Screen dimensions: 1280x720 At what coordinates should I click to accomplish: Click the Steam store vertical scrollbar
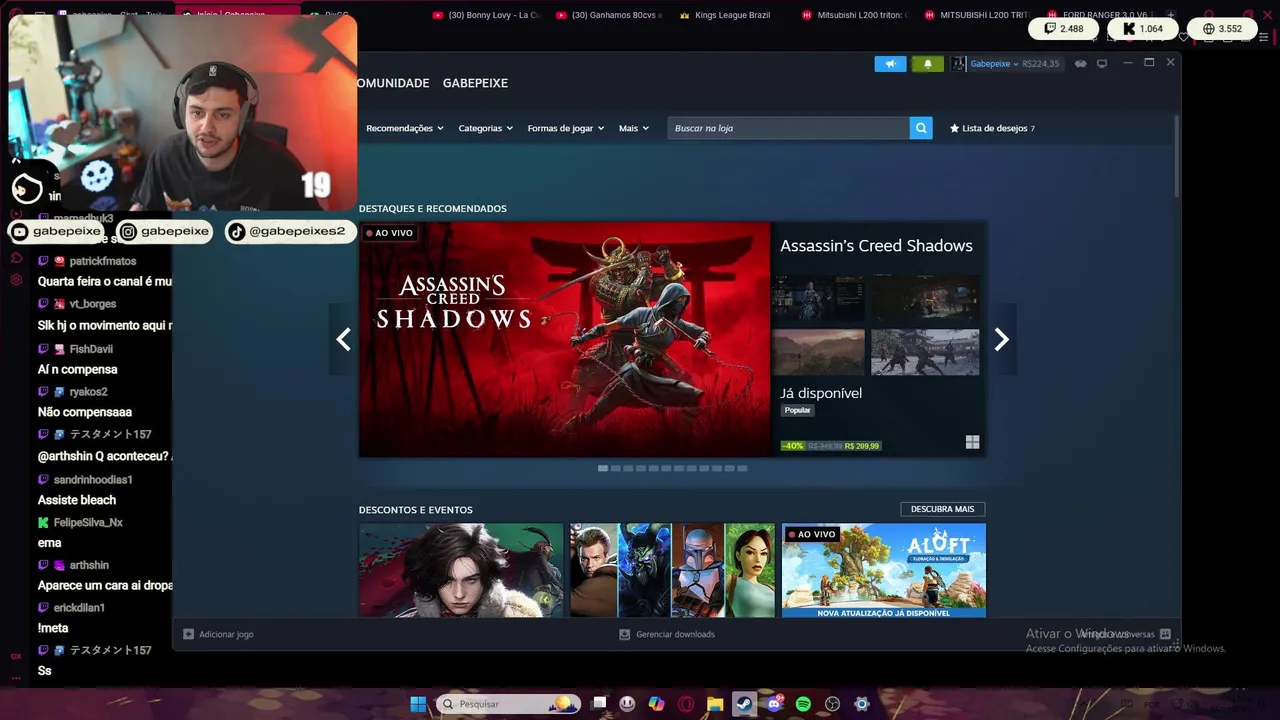[1176, 157]
